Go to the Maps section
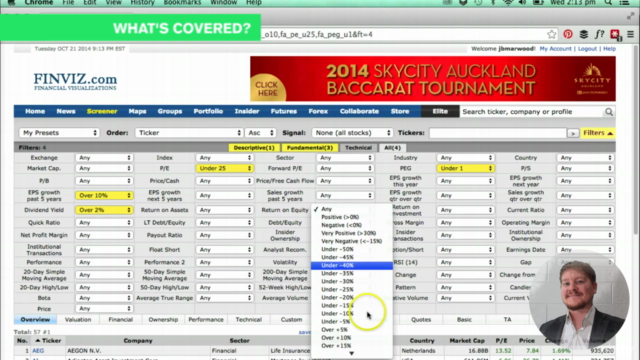The width and height of the screenshot is (640, 360). point(137,111)
